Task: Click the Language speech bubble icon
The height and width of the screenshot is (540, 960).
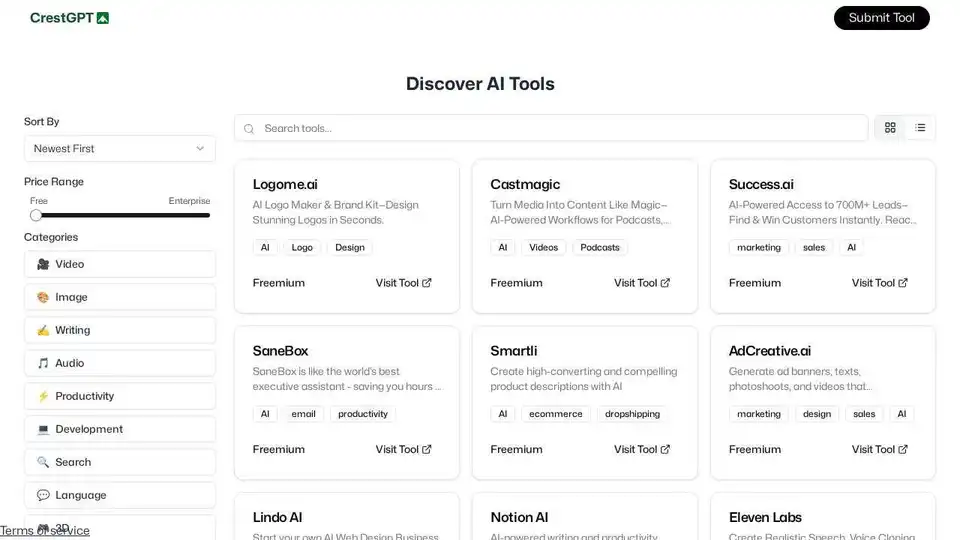Action: (43, 495)
